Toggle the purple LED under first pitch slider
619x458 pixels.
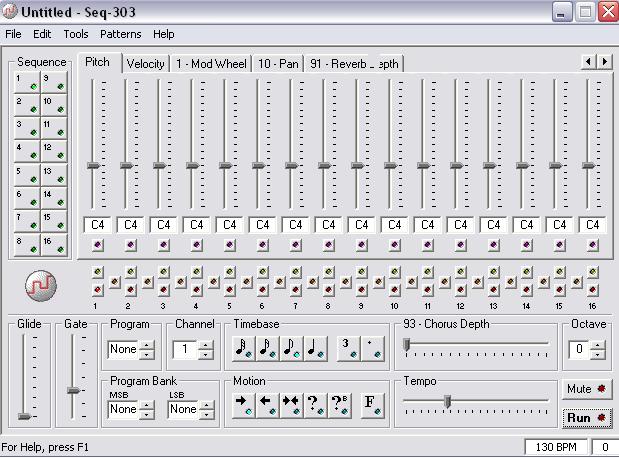[x=98, y=245]
